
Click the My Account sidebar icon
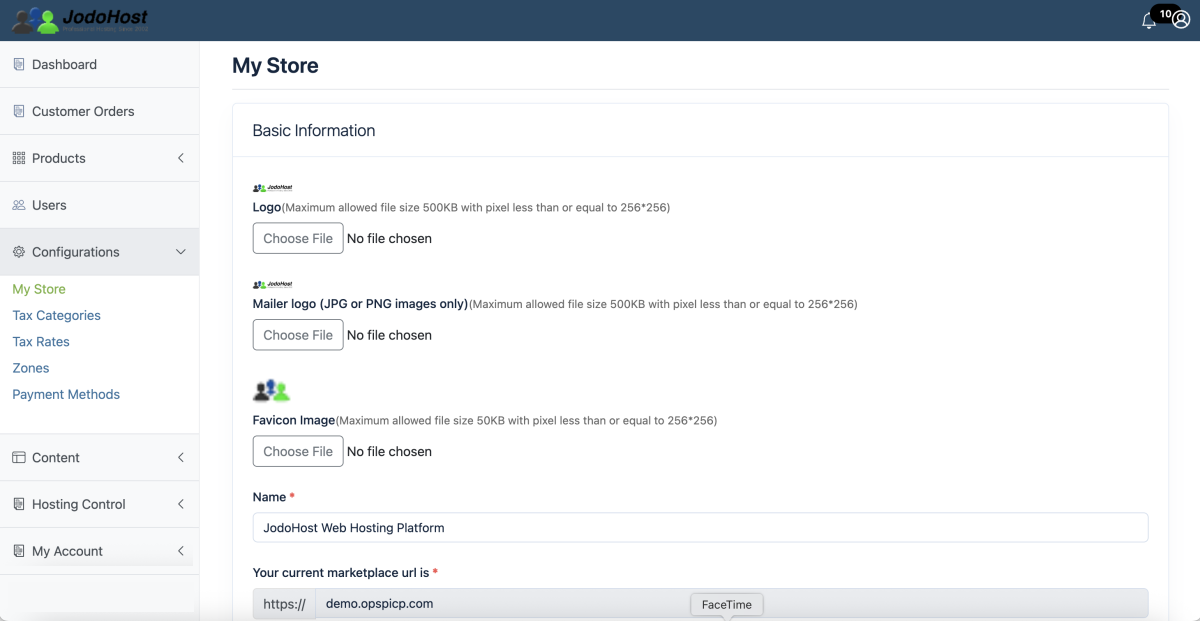click(19, 551)
